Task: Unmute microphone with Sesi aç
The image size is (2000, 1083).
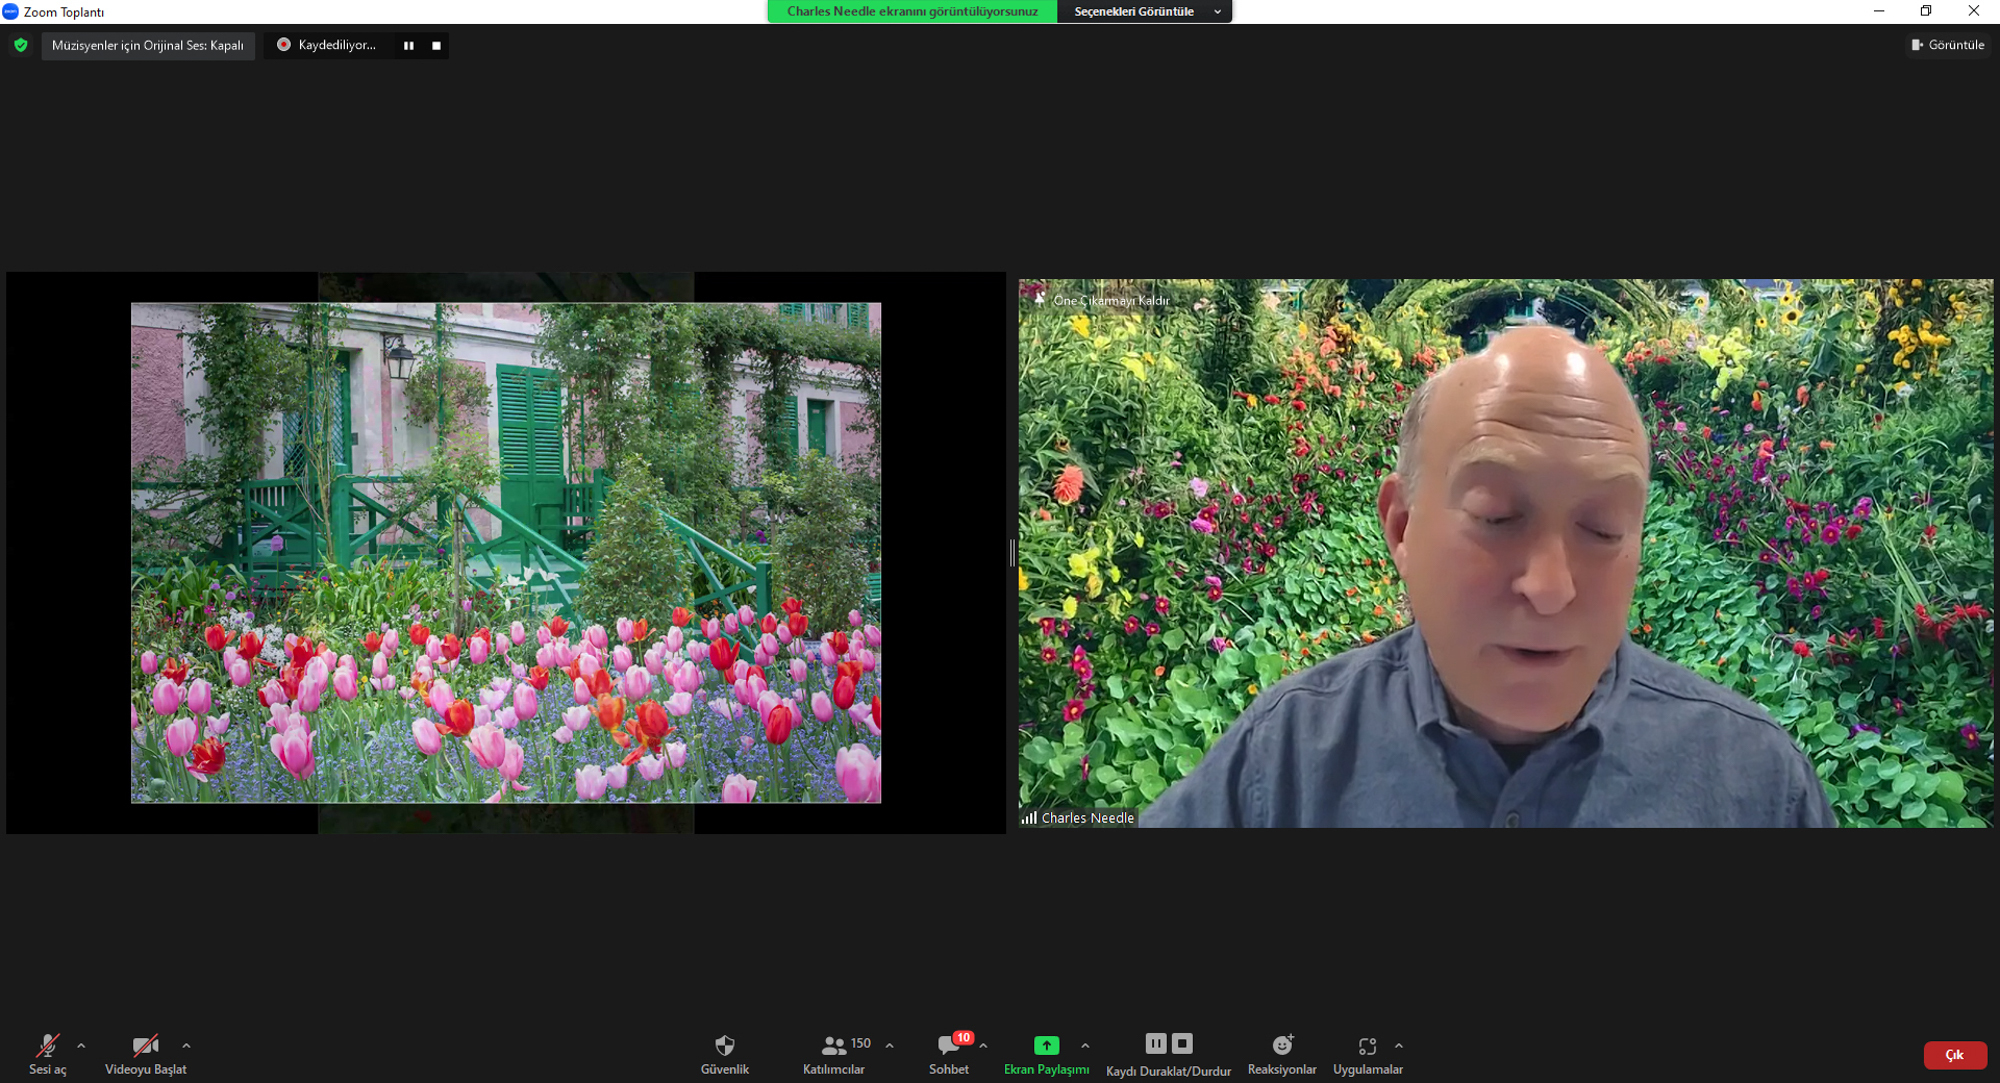Action: tap(47, 1054)
